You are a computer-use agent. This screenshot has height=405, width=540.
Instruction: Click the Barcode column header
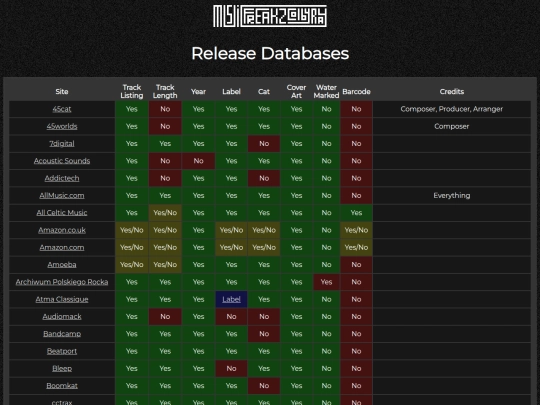click(x=356, y=92)
